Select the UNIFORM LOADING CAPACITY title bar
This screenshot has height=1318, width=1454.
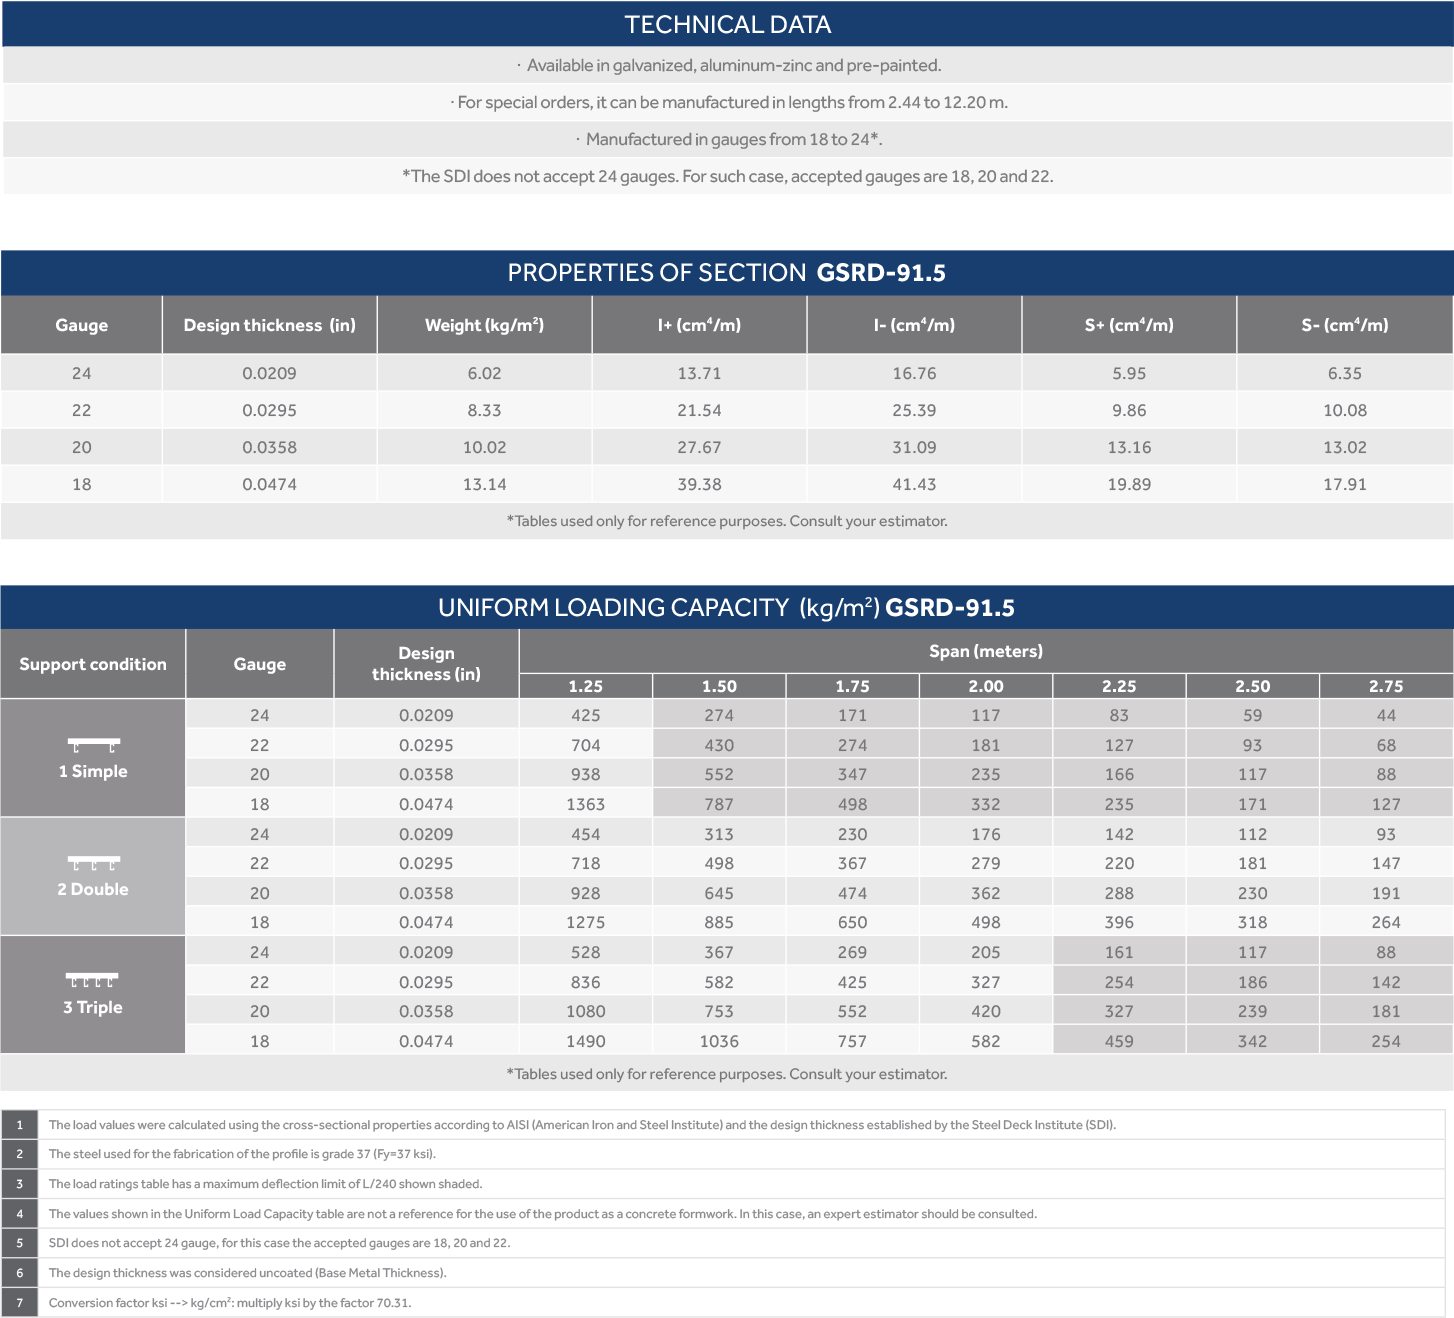coord(727,608)
